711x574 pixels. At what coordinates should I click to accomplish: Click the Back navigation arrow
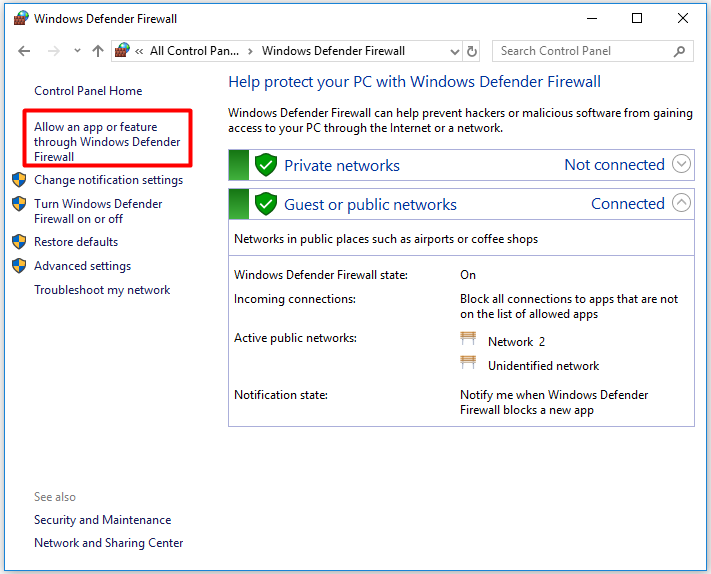click(24, 51)
